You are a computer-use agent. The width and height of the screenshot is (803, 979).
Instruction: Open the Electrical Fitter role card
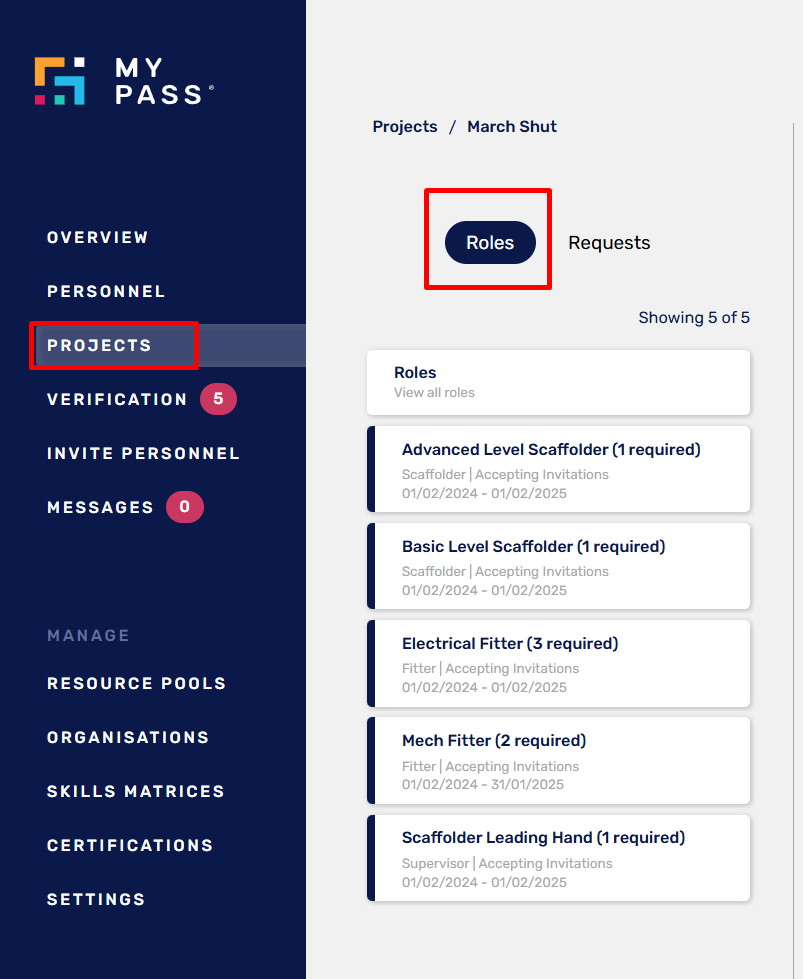pos(558,664)
